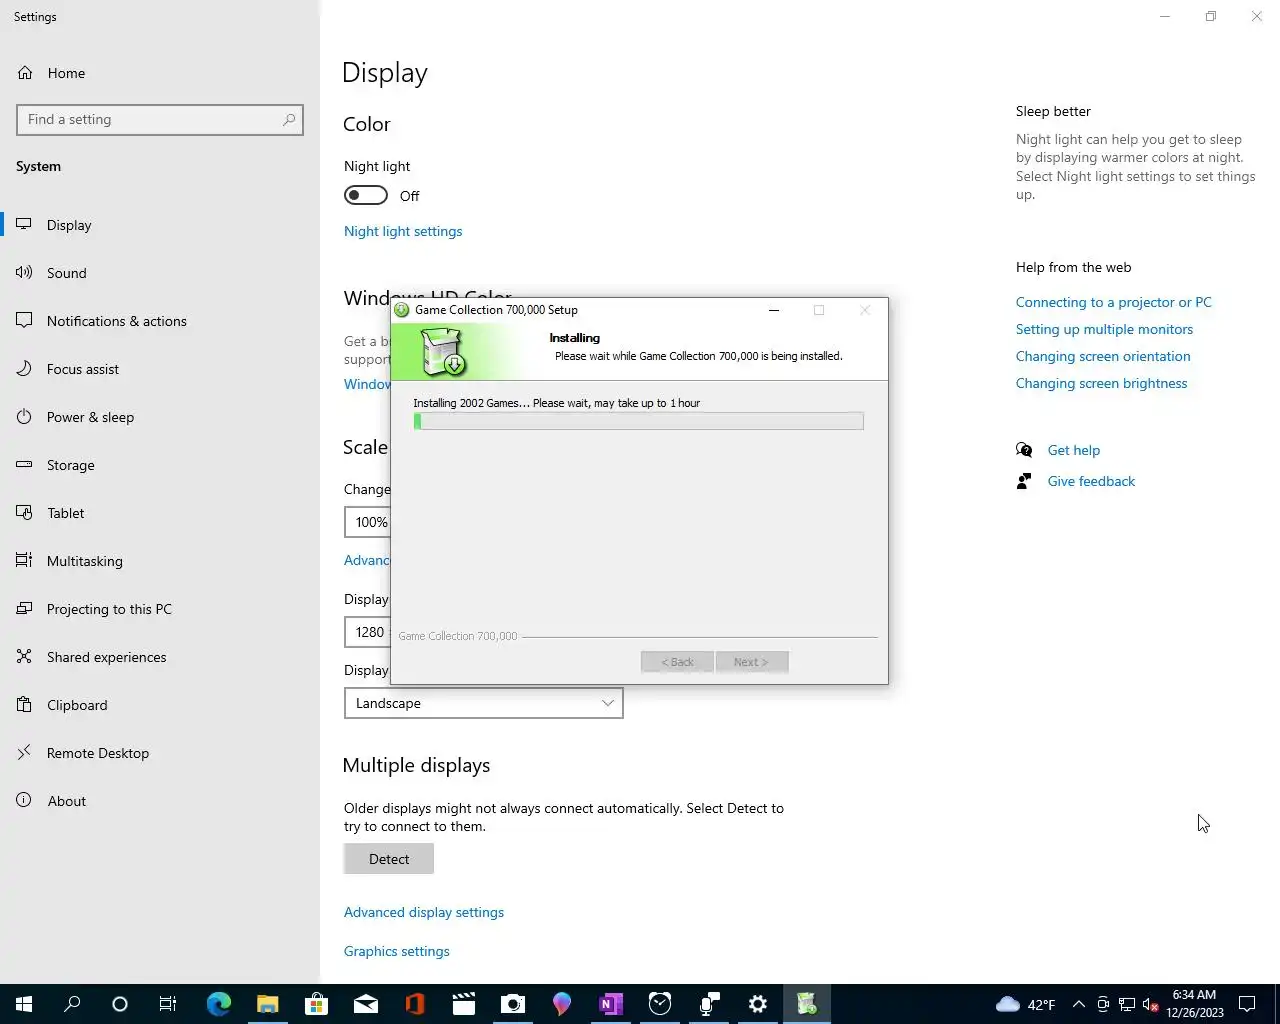The height and width of the screenshot is (1024, 1280).
Task: Open Night light settings link
Action: [403, 231]
